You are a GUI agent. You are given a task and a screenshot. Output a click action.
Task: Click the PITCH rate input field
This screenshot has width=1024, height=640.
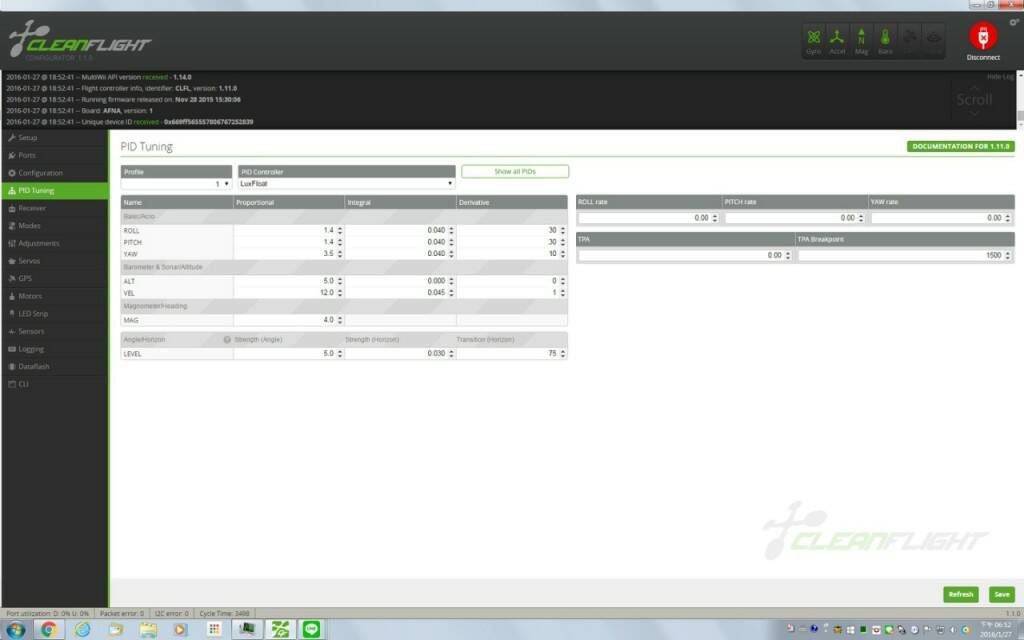(x=795, y=218)
